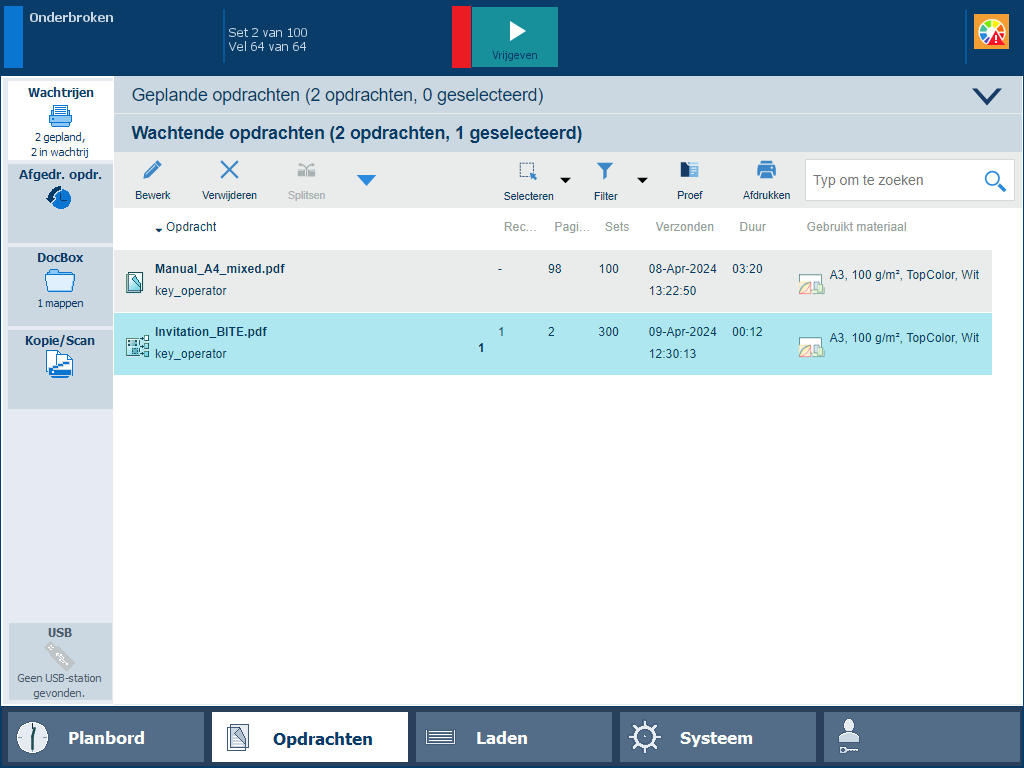The width and height of the screenshot is (1024, 768).
Task: Click media icon of Invitation_BITE.pdf row
Action: point(811,347)
